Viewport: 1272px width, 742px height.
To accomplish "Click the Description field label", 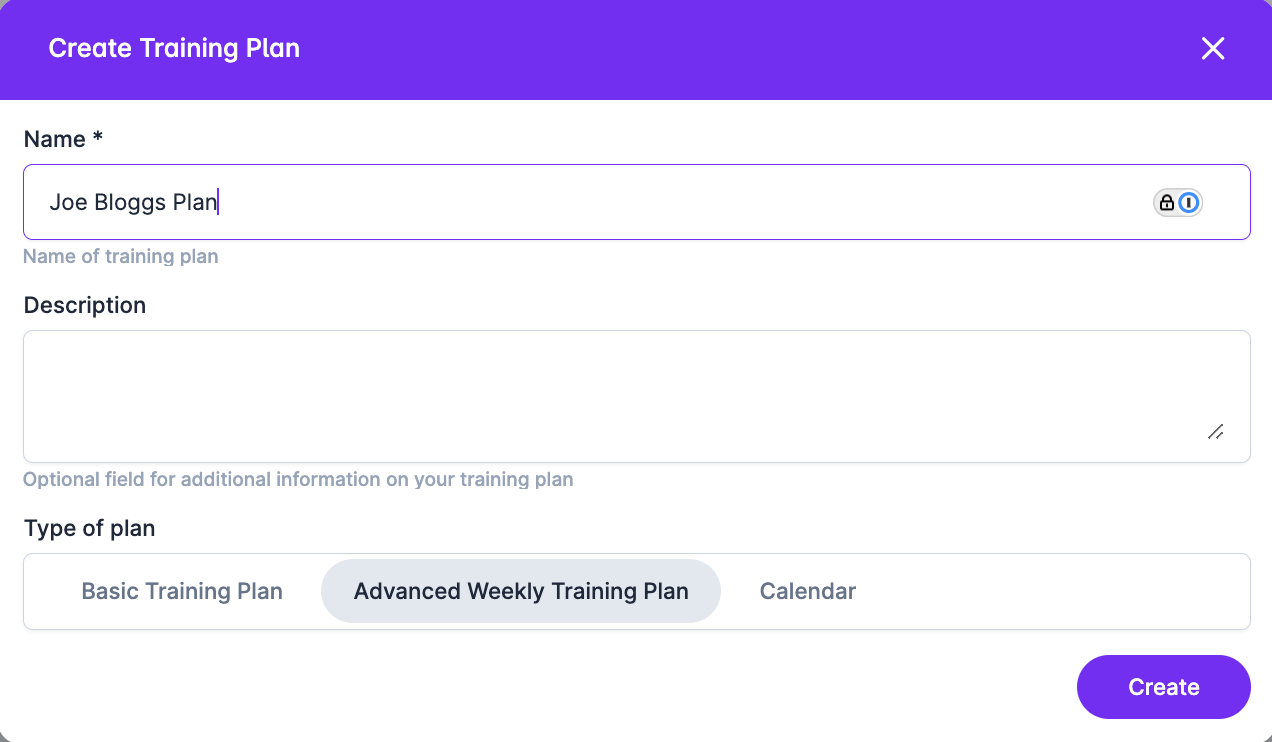I will tap(85, 305).
